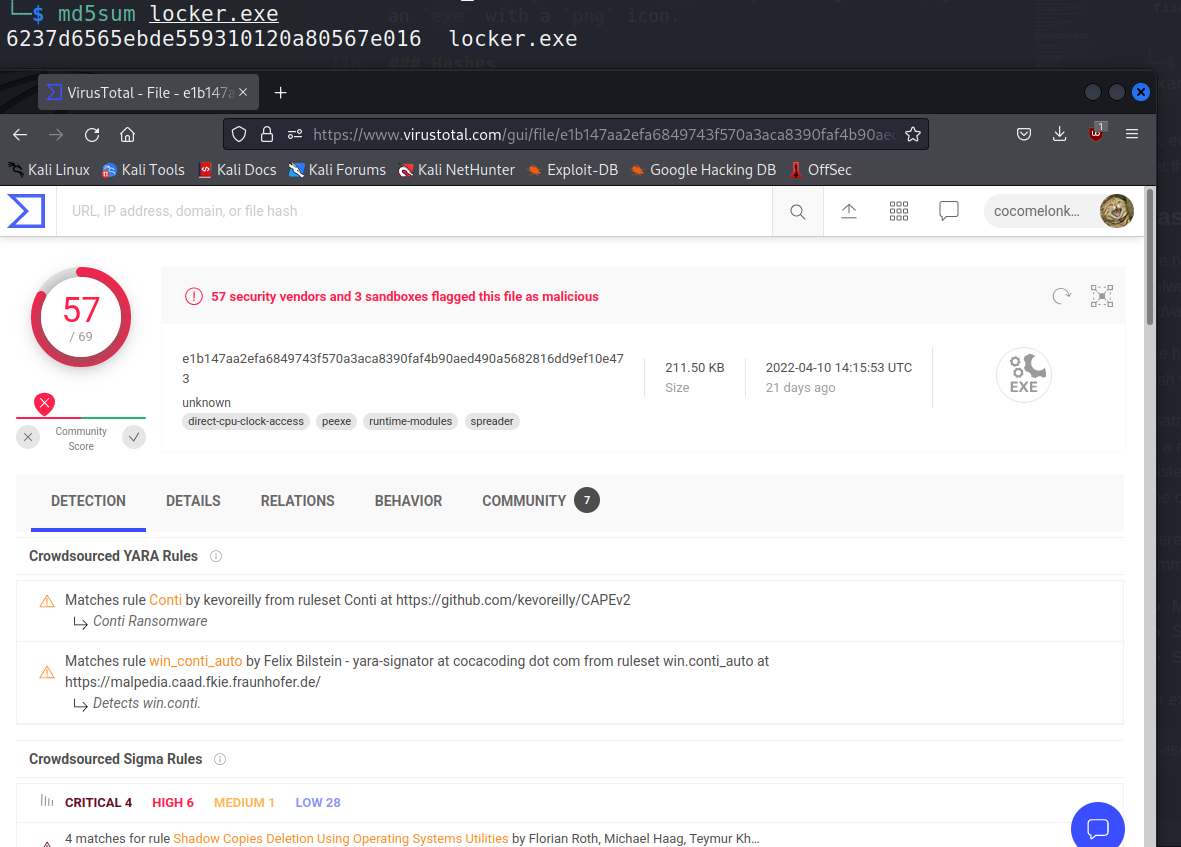Open the file relations graph icon

[1102, 297]
